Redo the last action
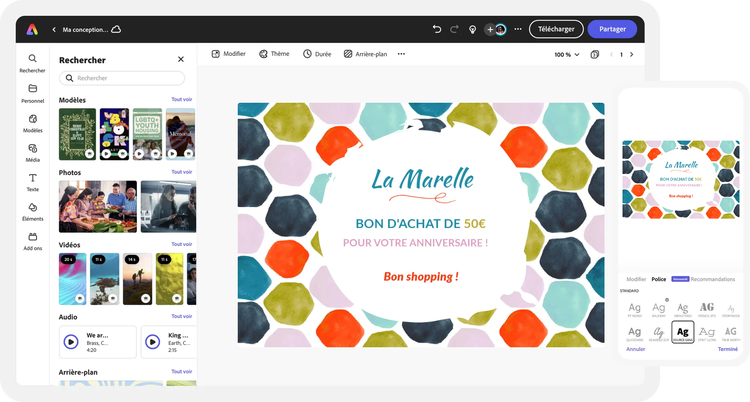The image size is (750, 402). 454,29
